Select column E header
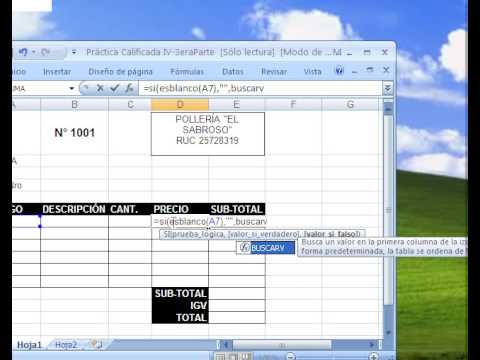This screenshot has height=360, width=480. pyautogui.click(x=237, y=105)
